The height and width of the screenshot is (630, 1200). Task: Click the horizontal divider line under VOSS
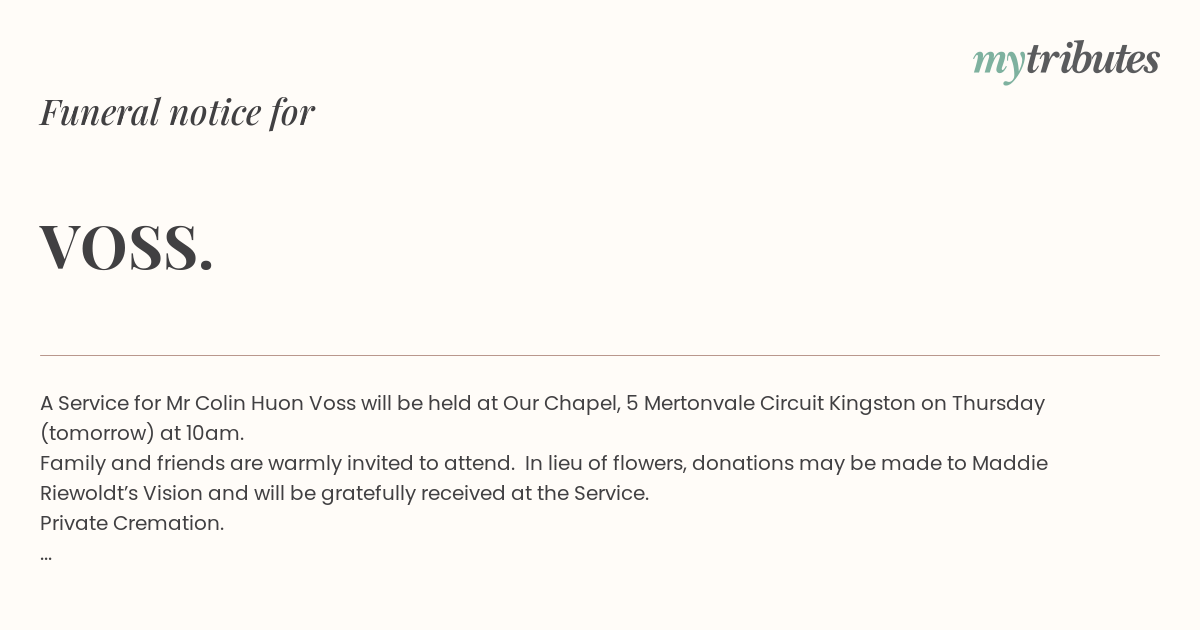(600, 355)
